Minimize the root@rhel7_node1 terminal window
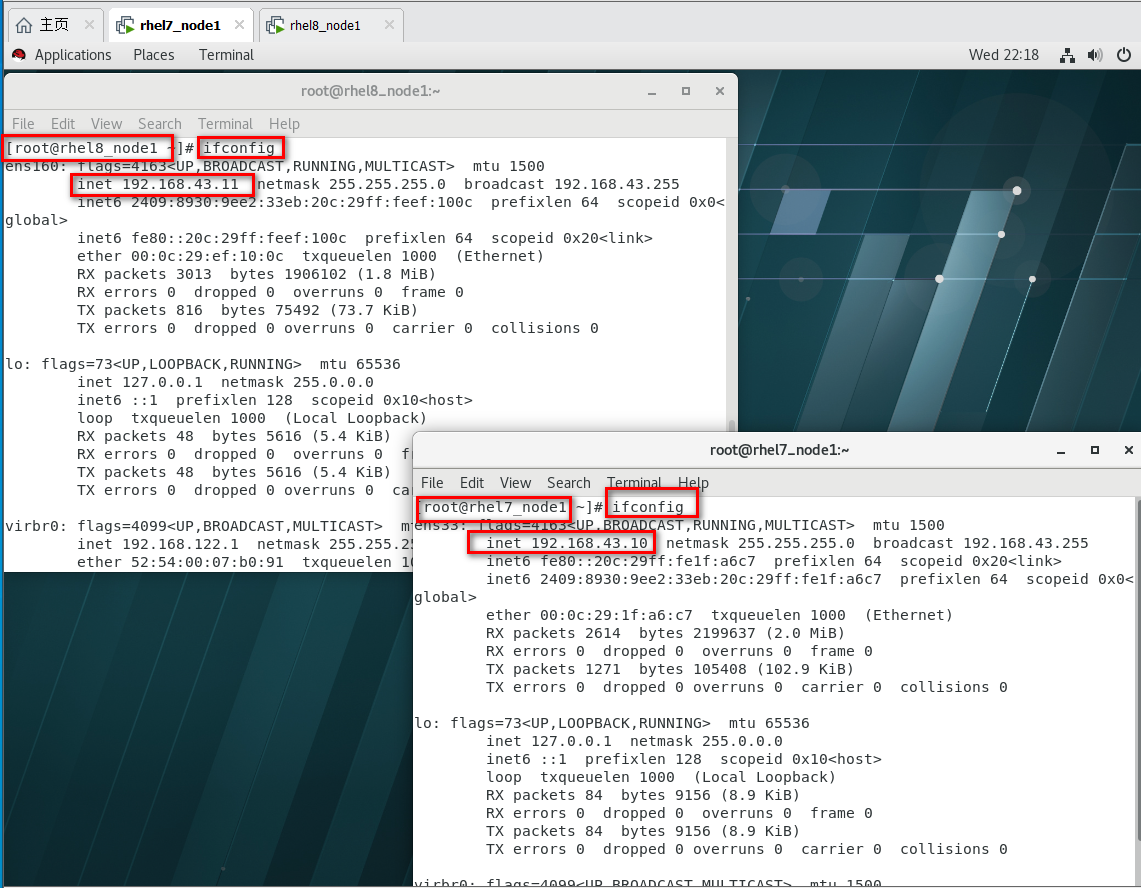This screenshot has width=1141, height=888. (x=1061, y=451)
